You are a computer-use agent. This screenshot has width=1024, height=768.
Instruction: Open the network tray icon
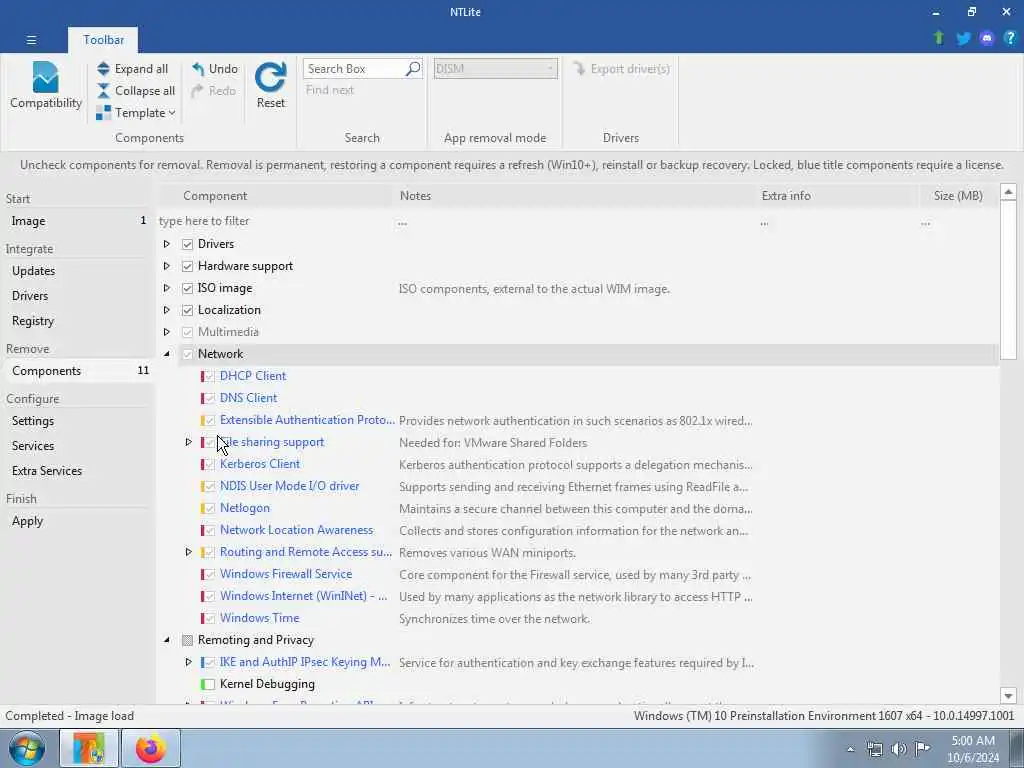click(874, 749)
